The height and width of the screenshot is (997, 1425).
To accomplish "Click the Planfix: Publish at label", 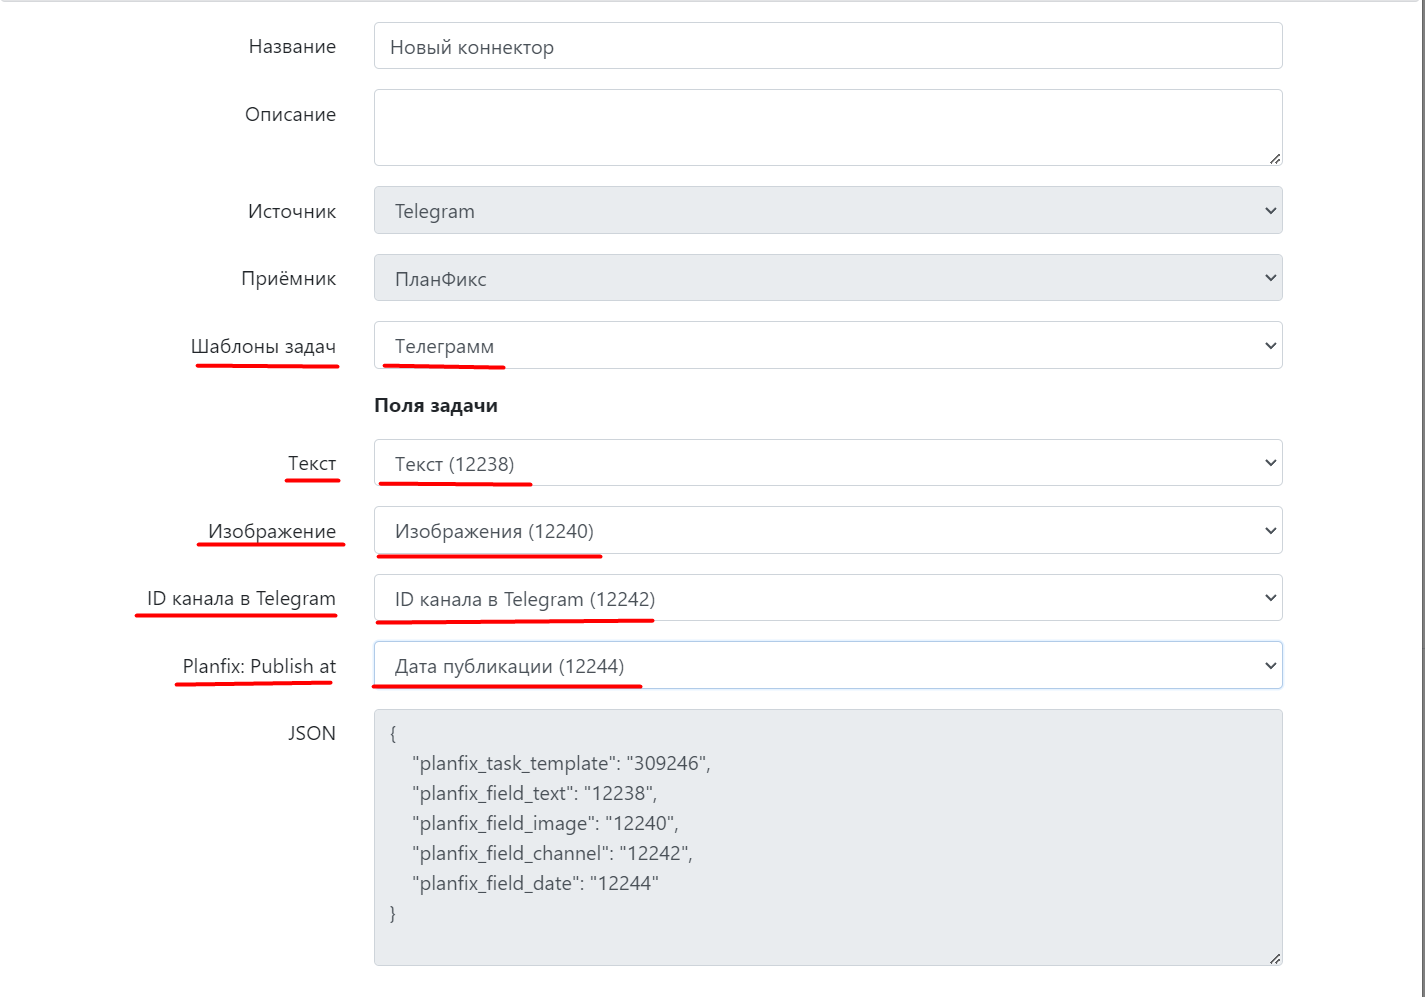I will click(x=259, y=666).
